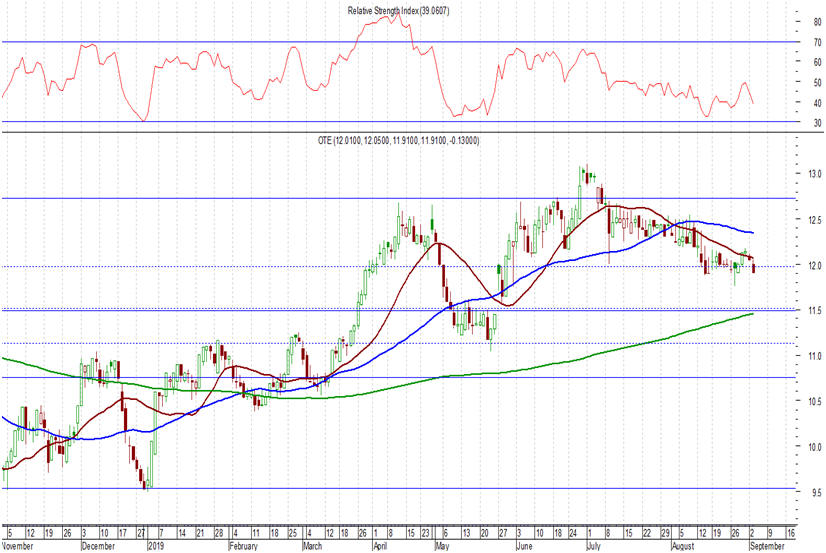Select the 11.0 price axis label
Viewport: 826px width, 553px height.
(815, 356)
